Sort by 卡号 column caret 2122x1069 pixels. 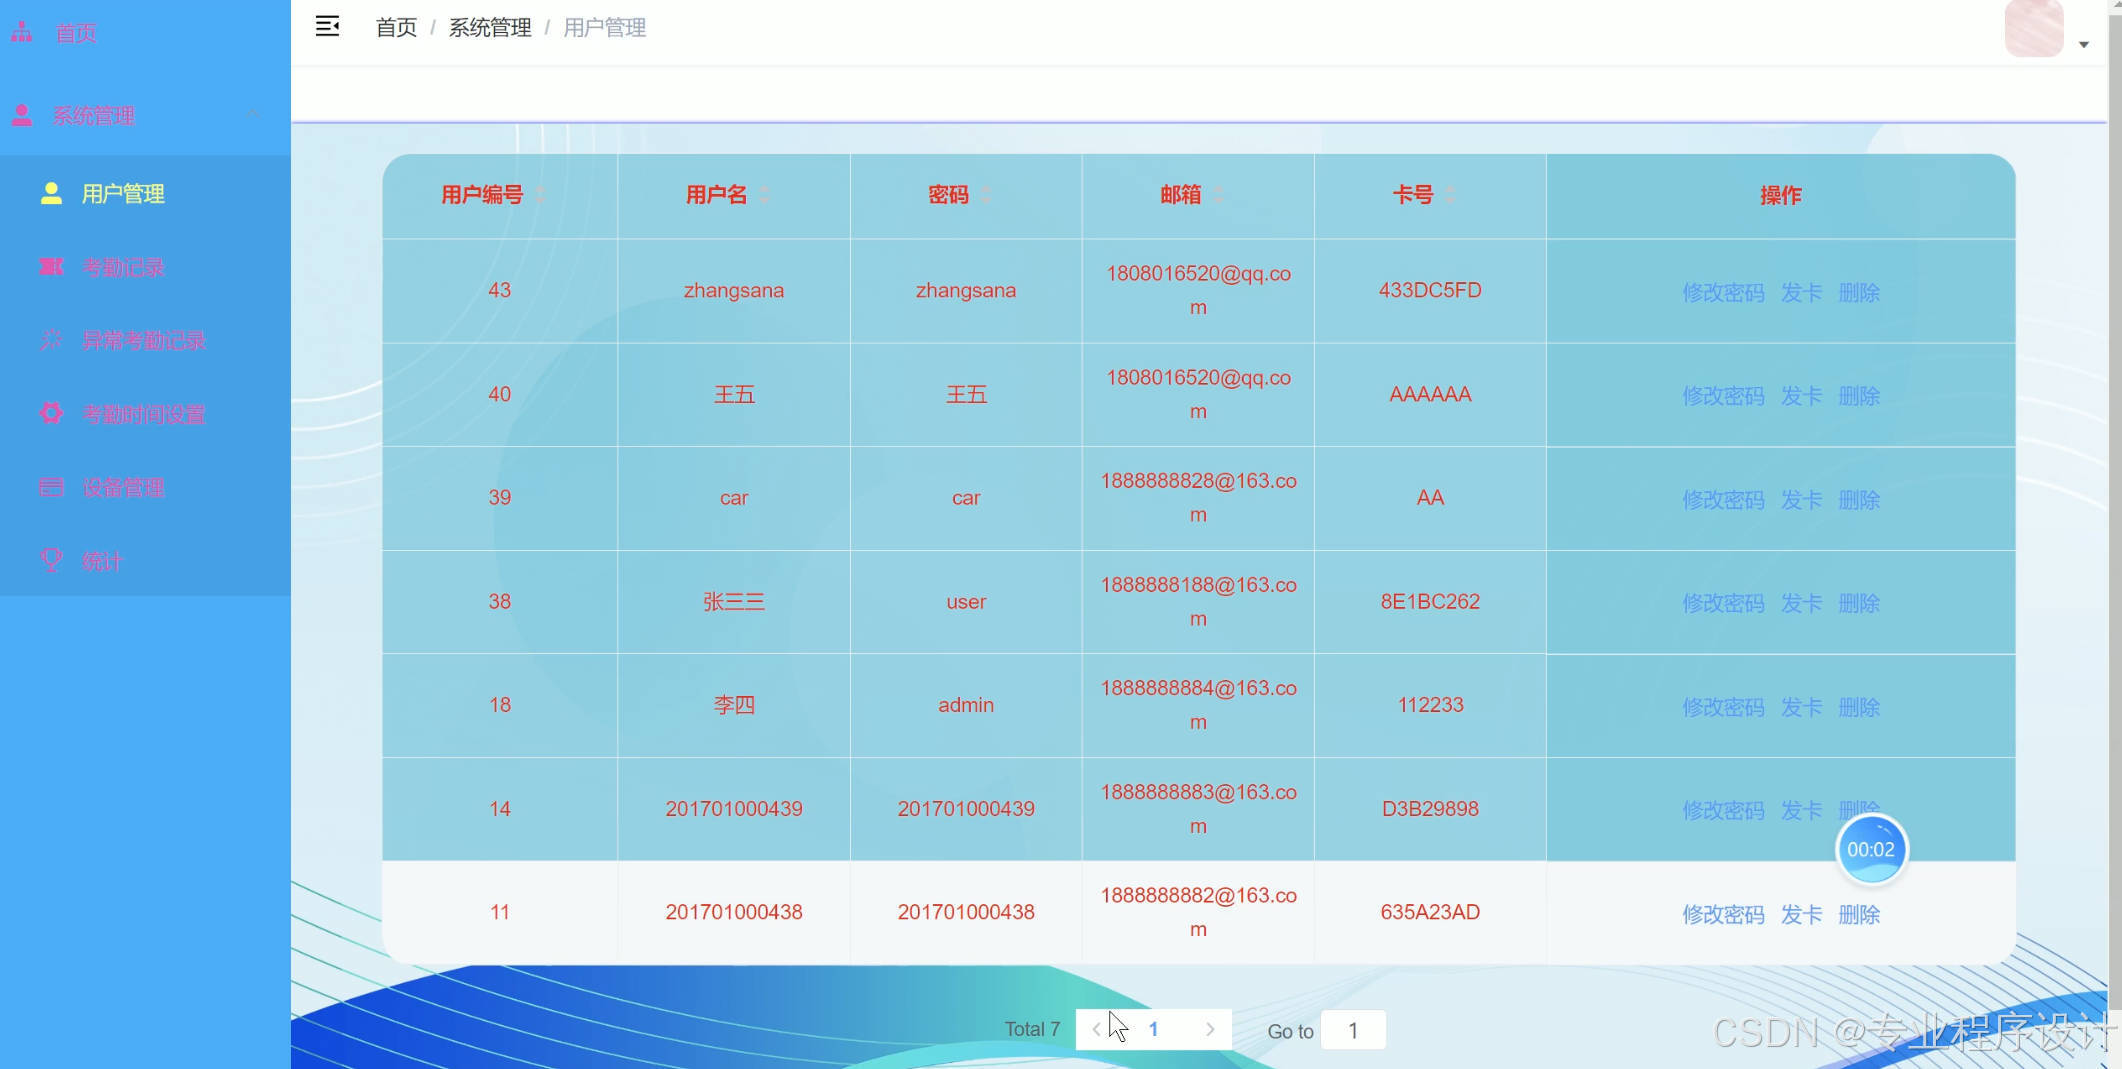(x=1450, y=195)
